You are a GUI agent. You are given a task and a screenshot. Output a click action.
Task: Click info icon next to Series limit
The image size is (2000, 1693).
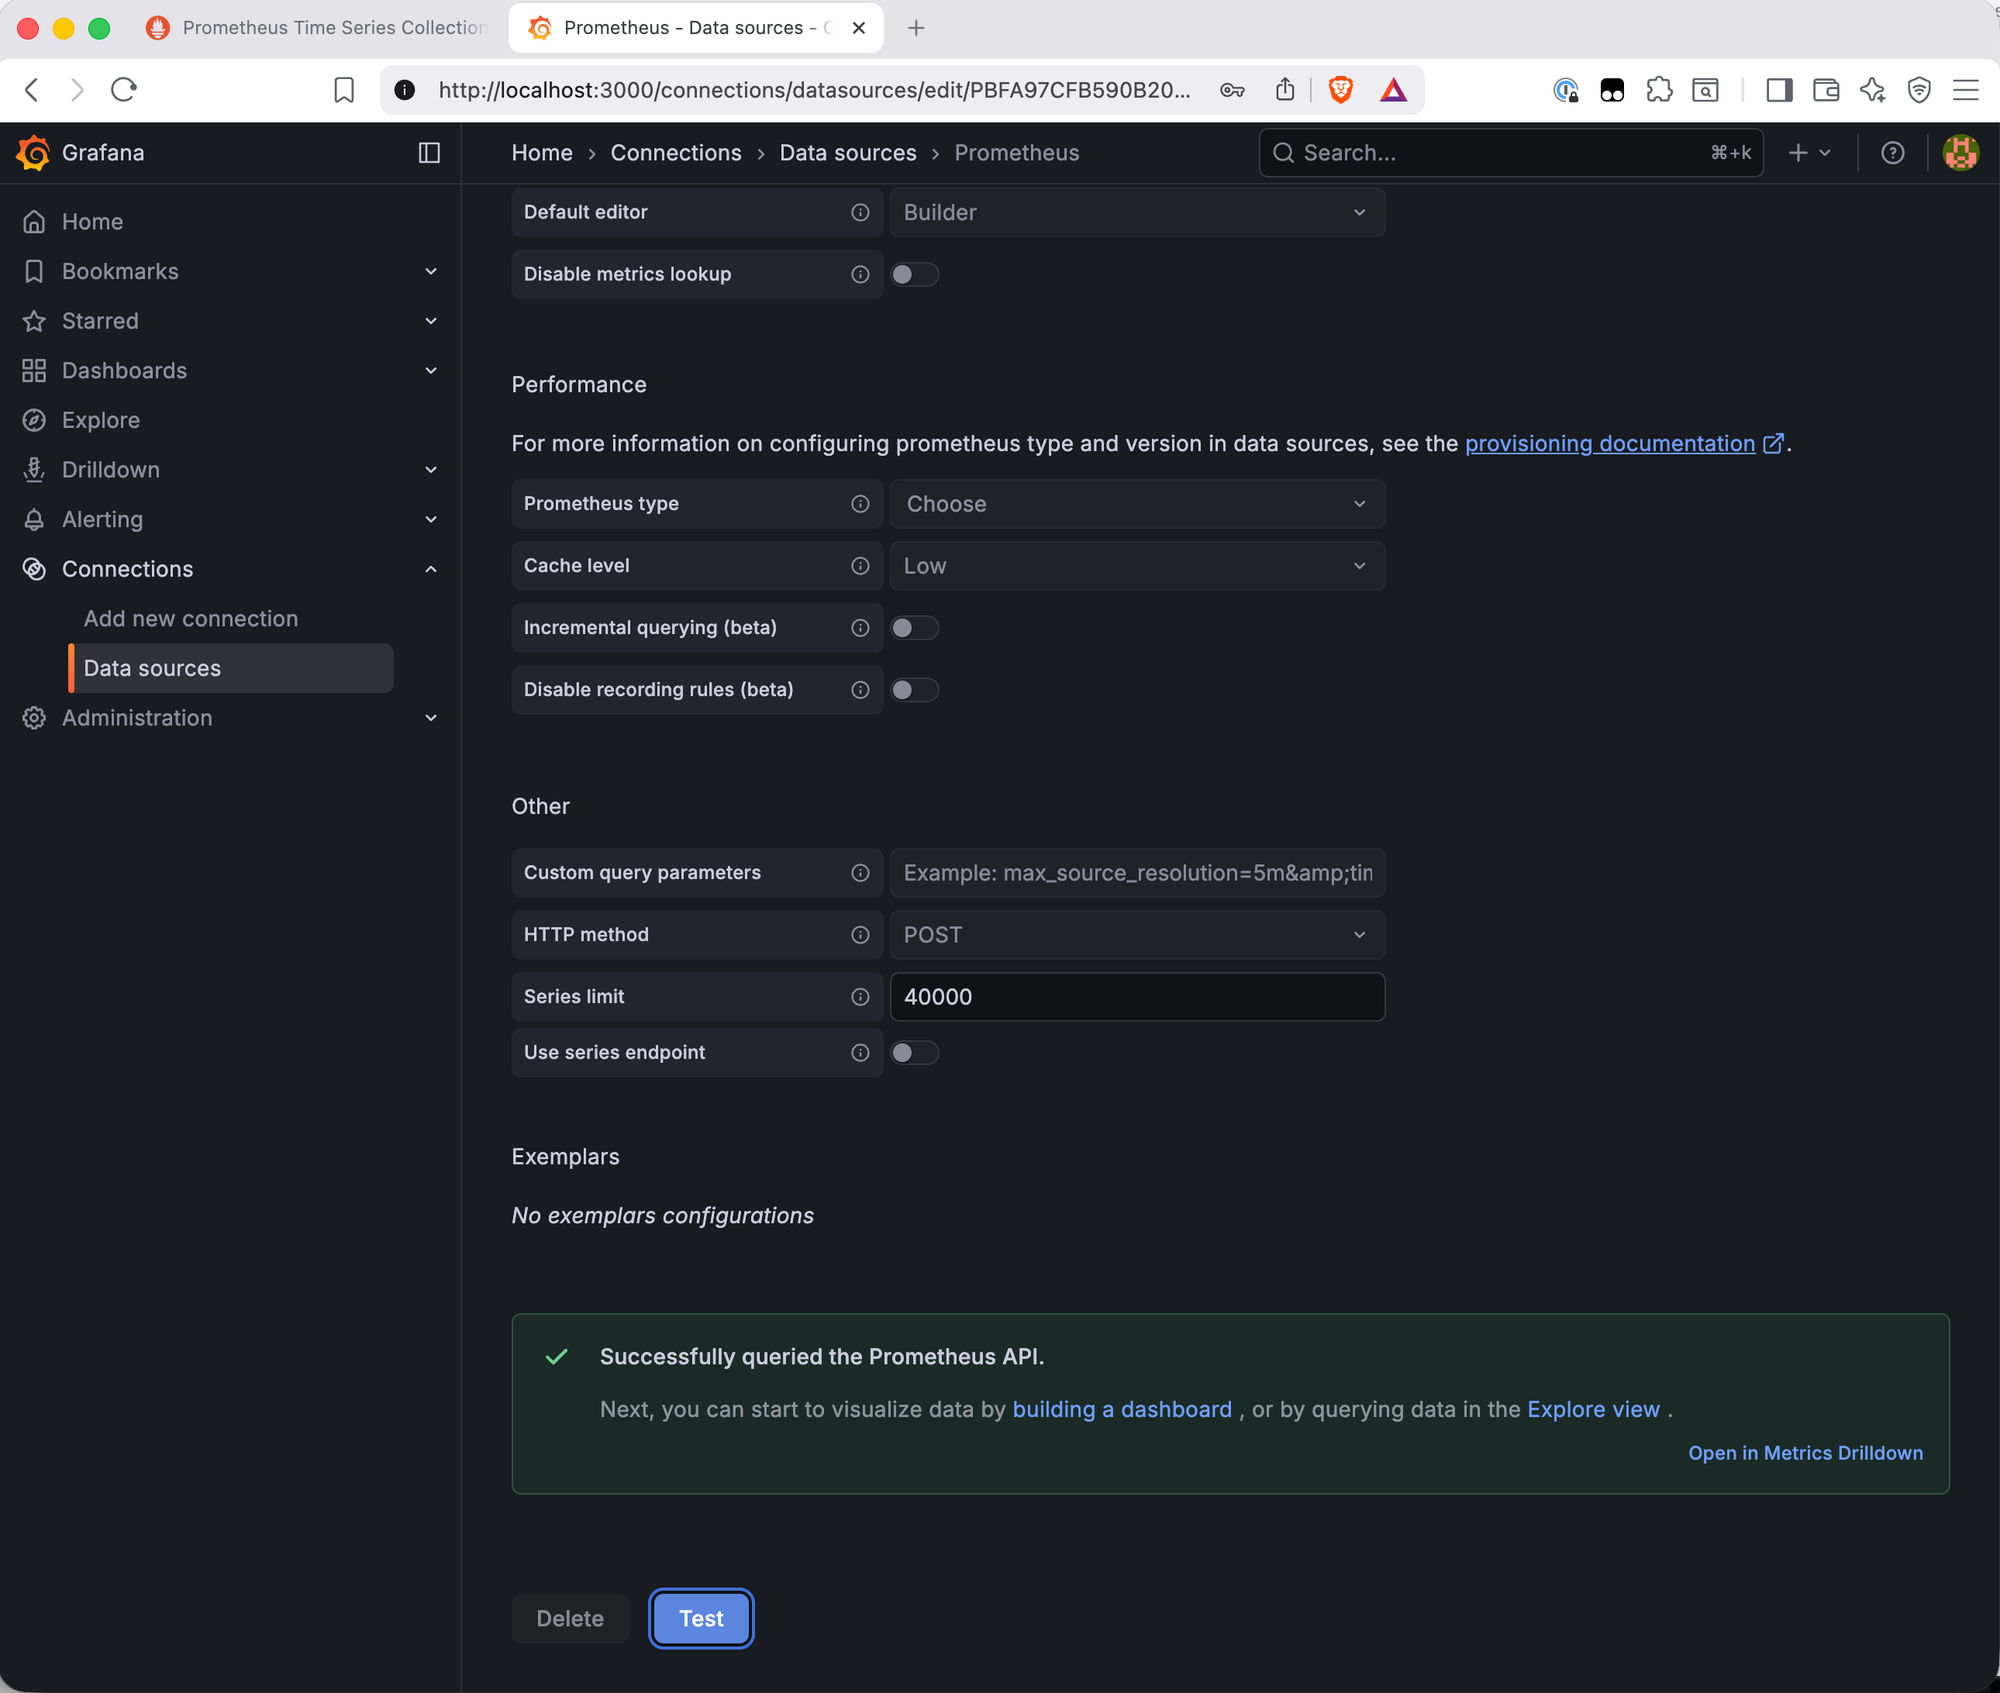point(860,997)
